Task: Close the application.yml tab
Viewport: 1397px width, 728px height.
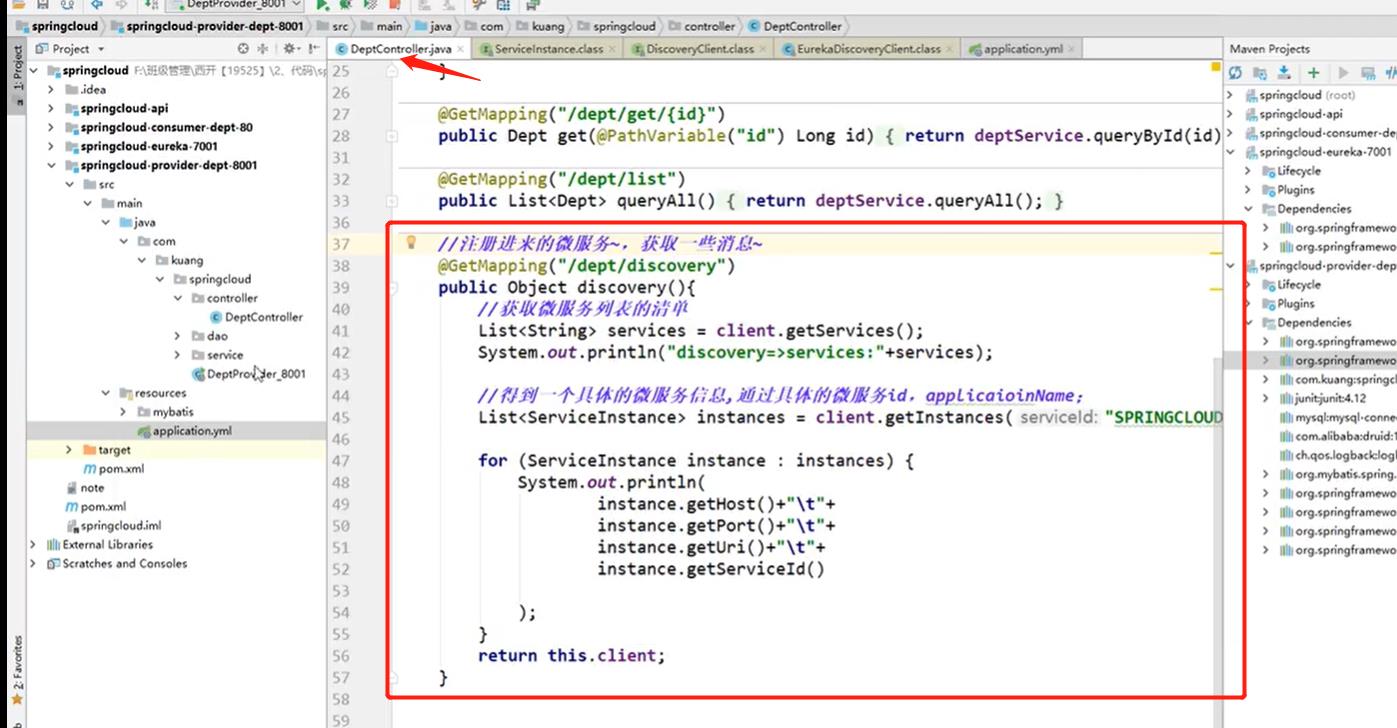Action: (1072, 49)
